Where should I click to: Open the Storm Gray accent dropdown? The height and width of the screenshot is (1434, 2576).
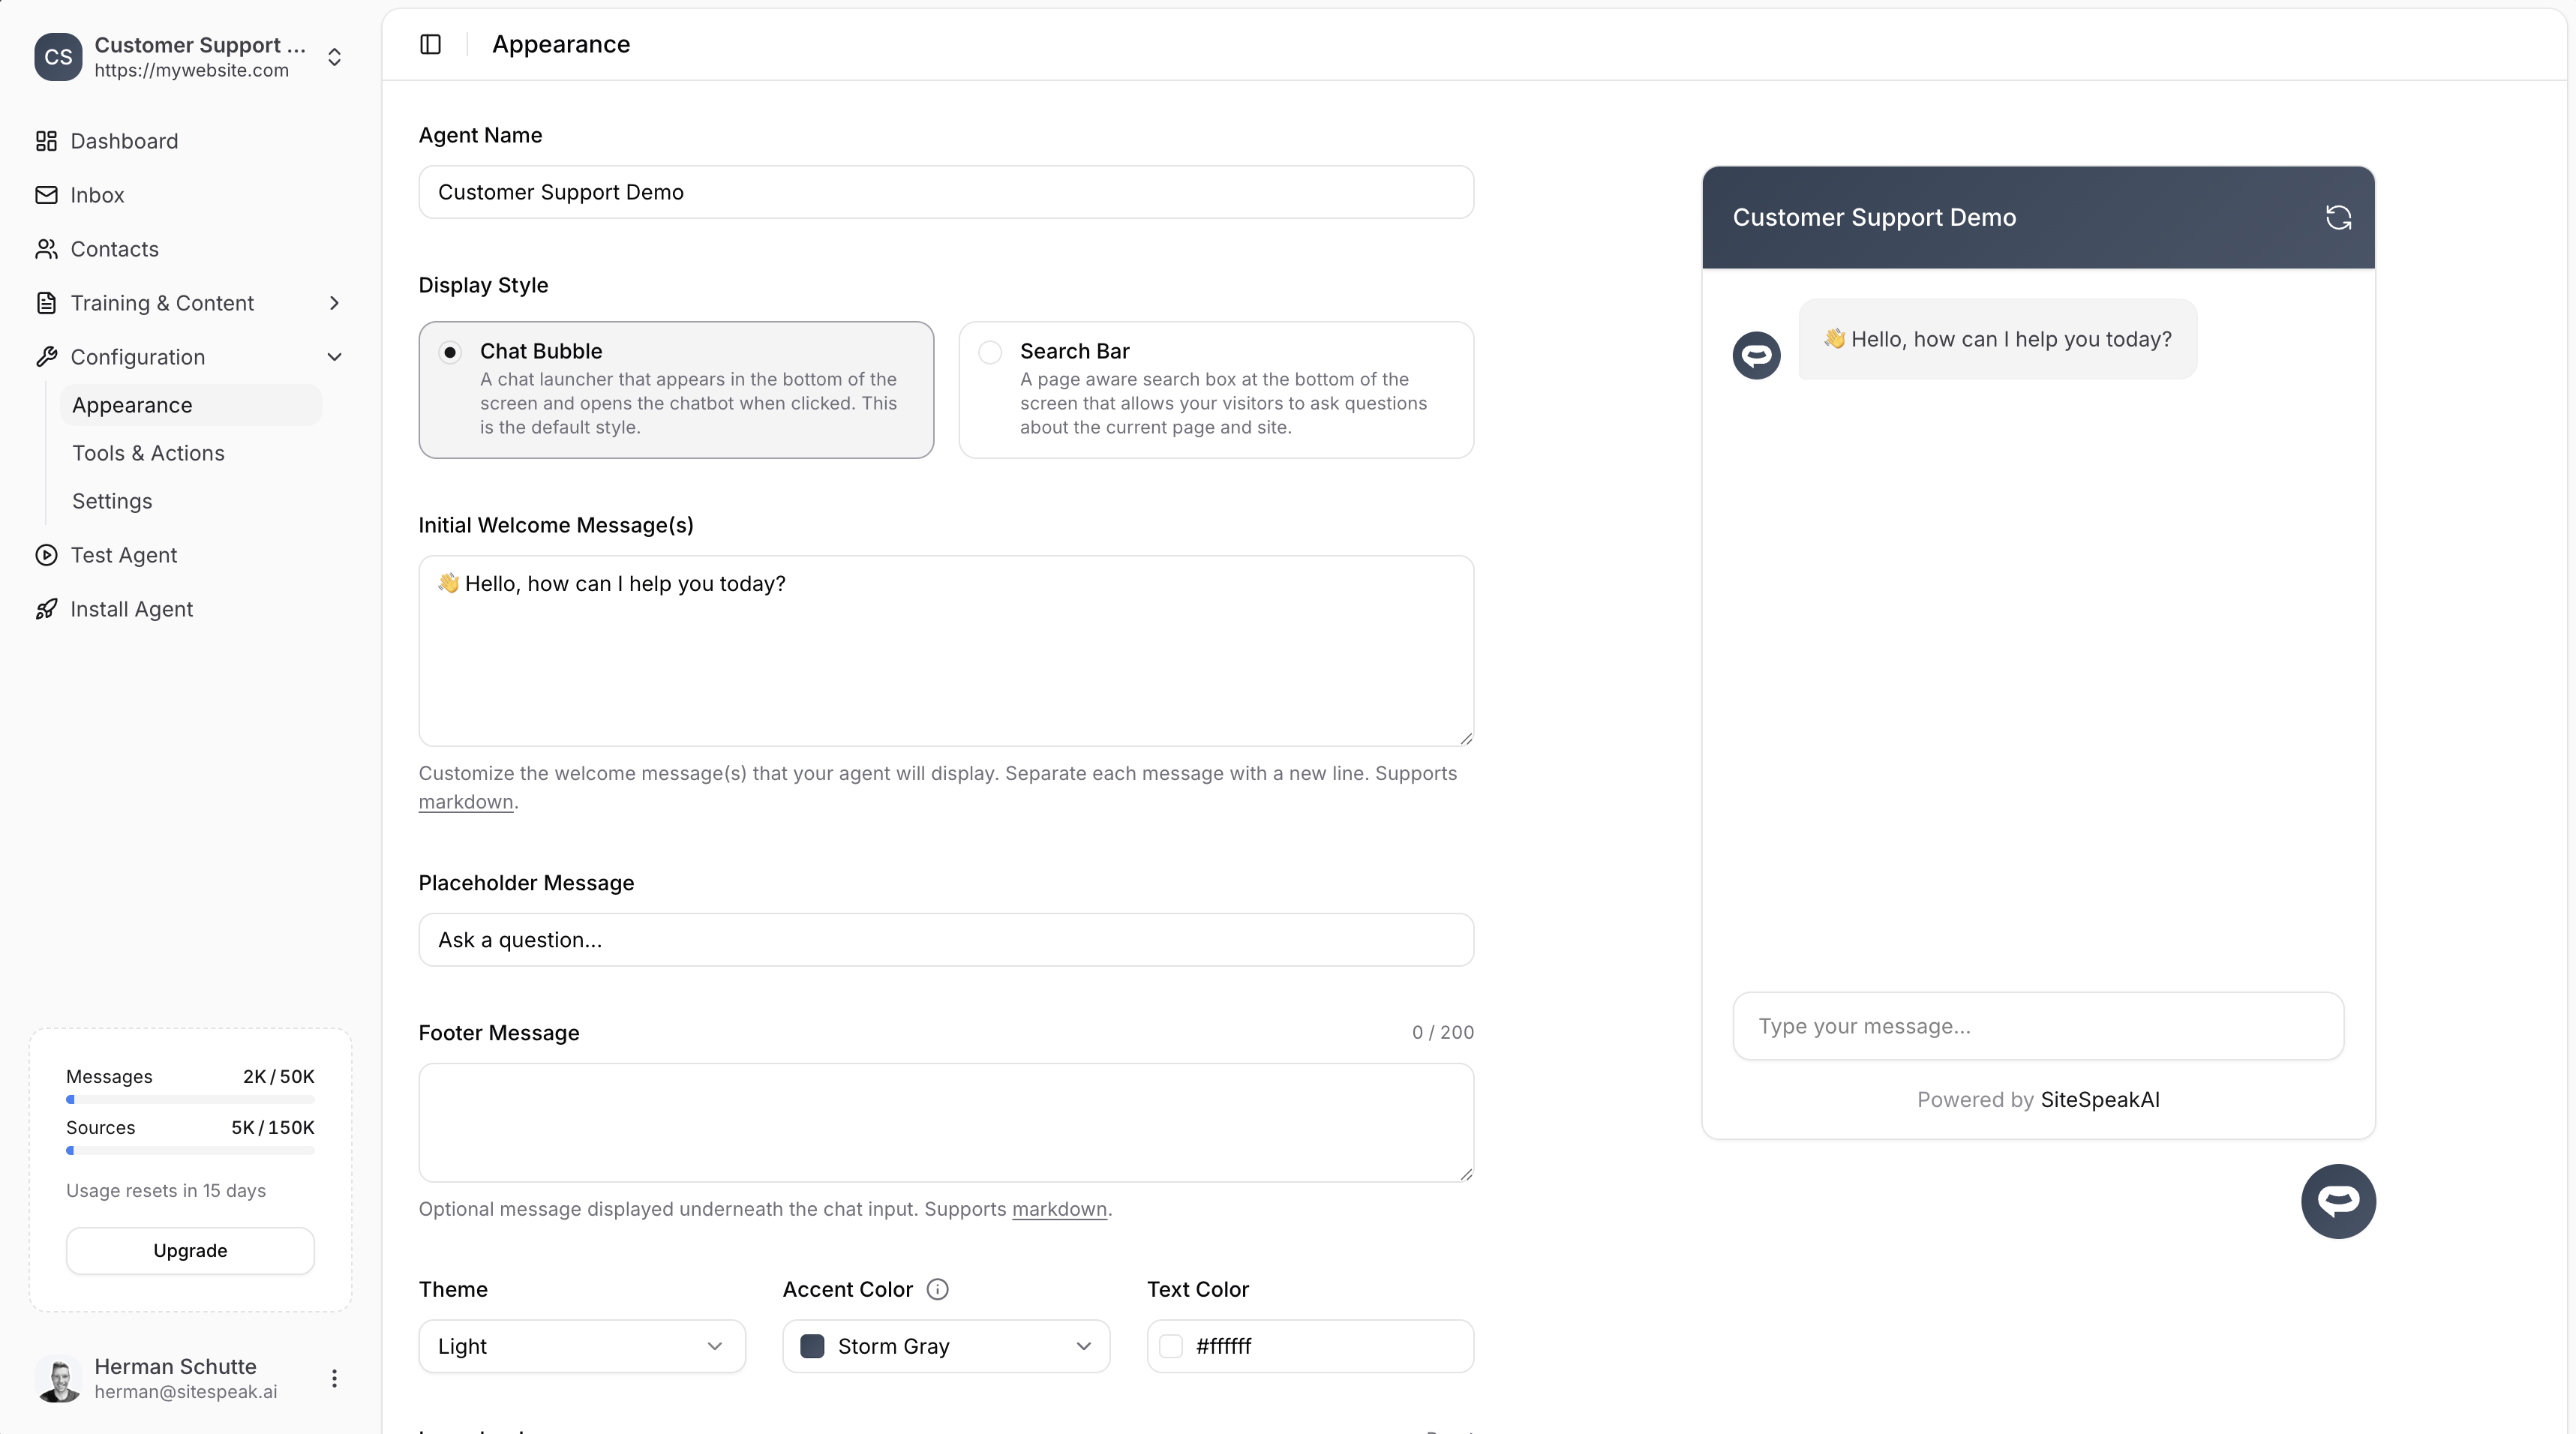(945, 1346)
